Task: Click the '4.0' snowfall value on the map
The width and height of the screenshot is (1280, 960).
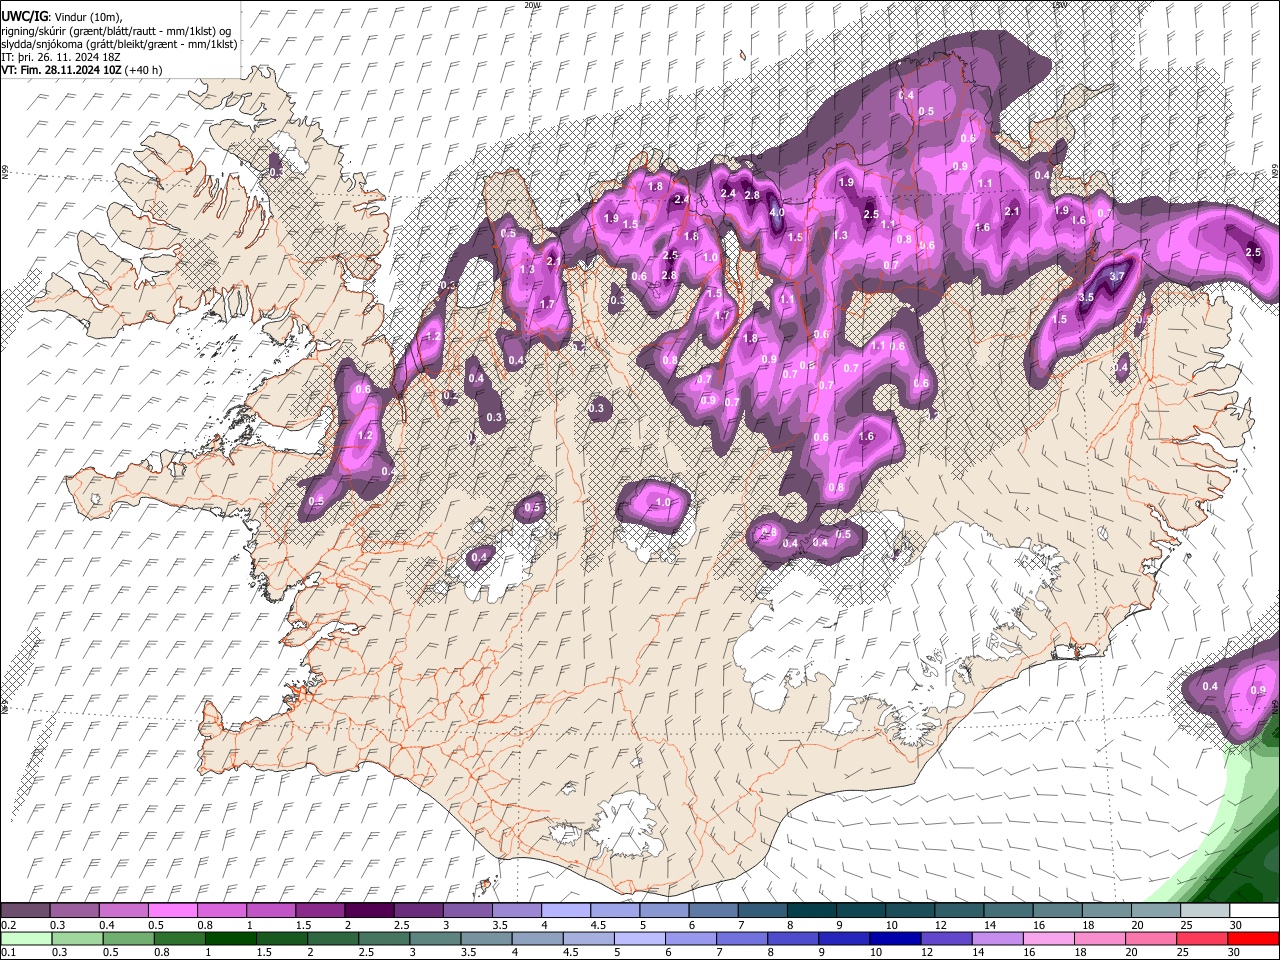Action: click(777, 213)
